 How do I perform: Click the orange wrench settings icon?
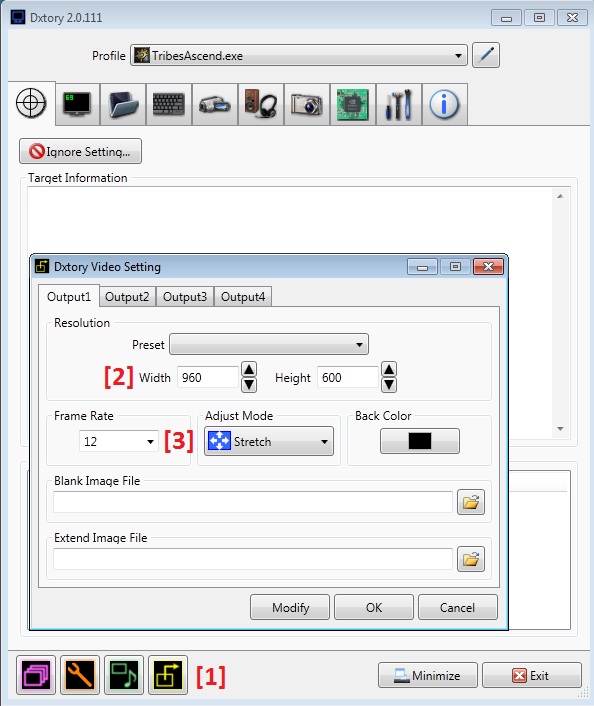tap(80, 675)
